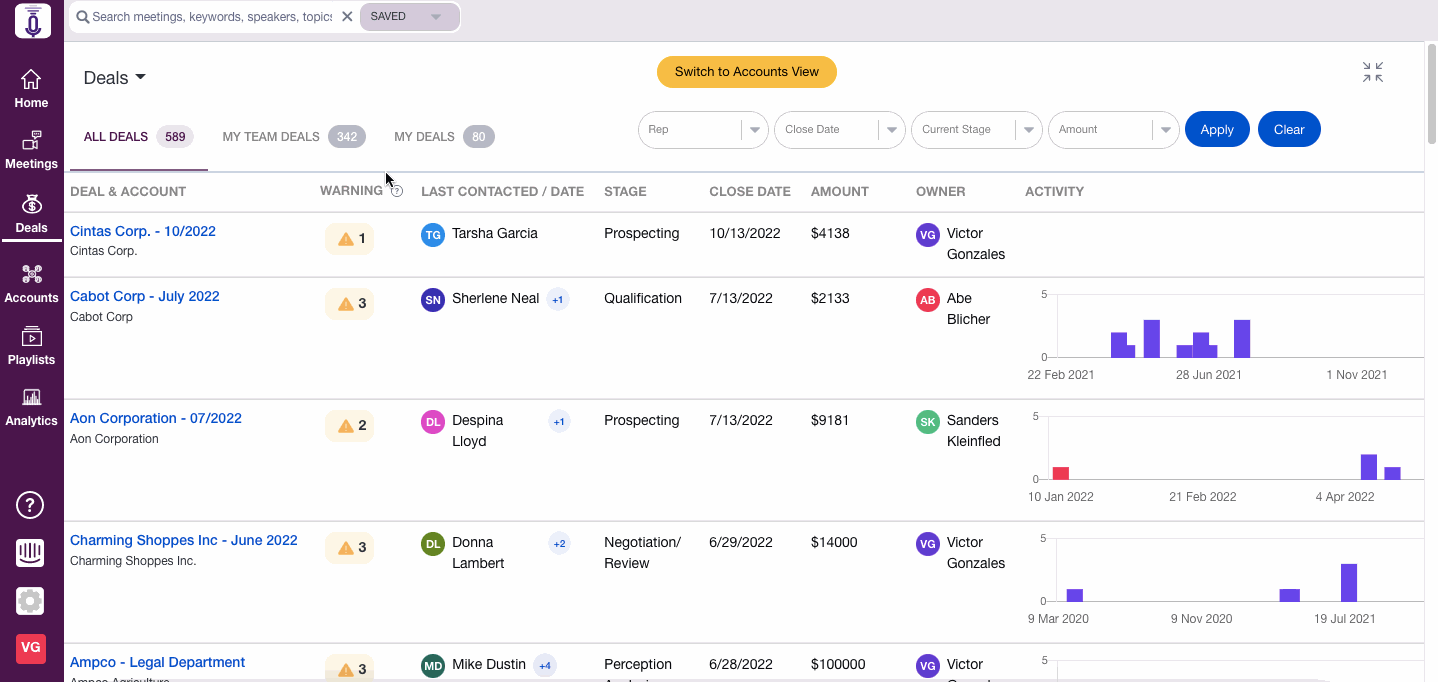Viewport: 1438px width, 682px height.
Task: Clear the search box with X
Action: [x=347, y=17]
